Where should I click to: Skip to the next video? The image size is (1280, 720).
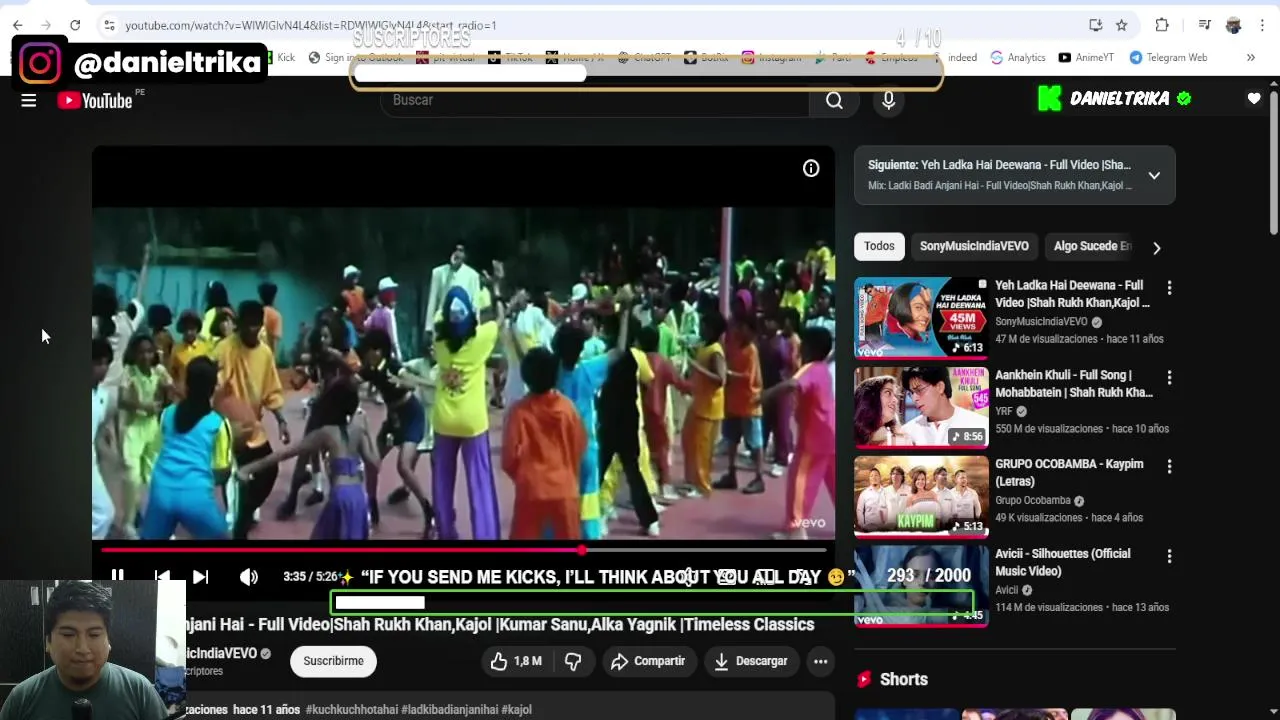coord(200,577)
